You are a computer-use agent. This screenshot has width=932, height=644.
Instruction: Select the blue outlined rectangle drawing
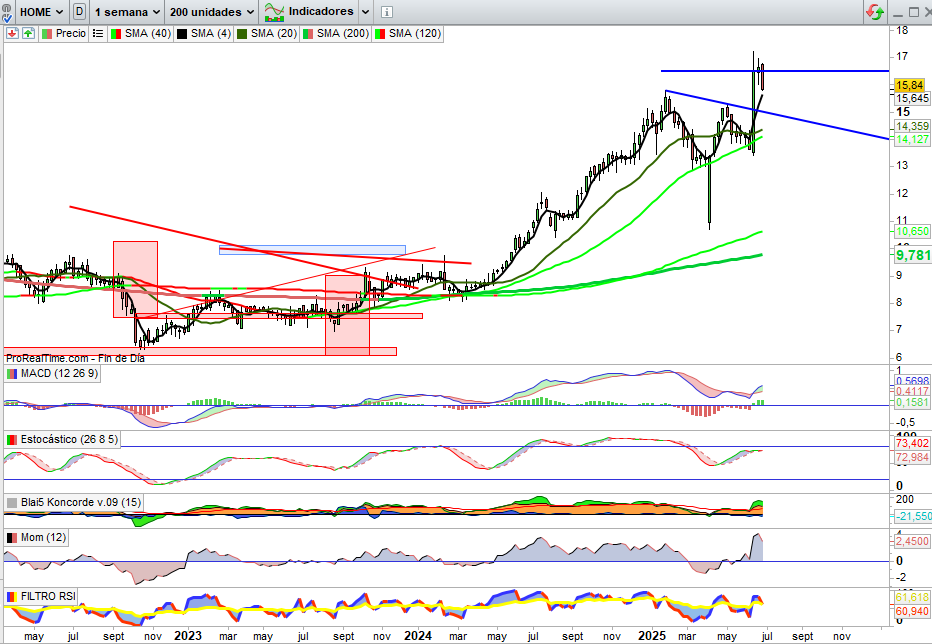point(312,250)
